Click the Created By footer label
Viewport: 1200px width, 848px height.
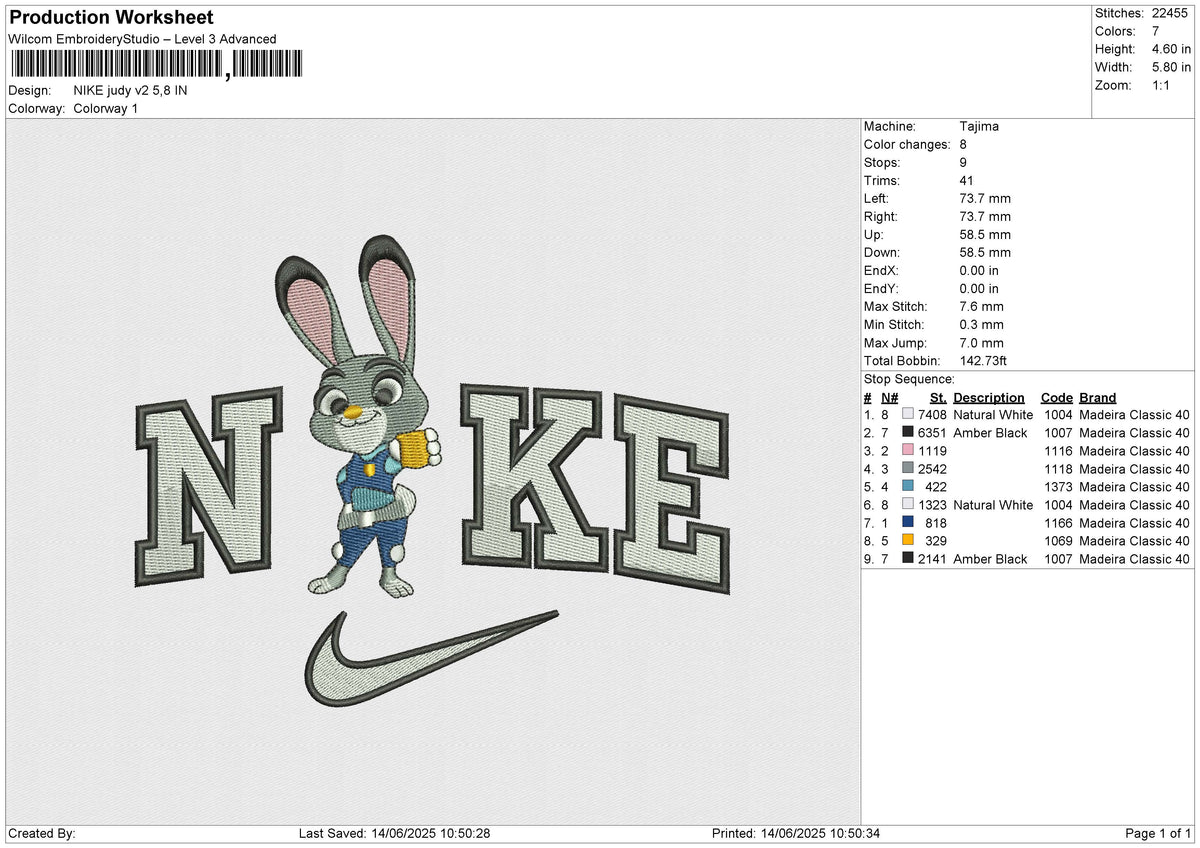[x=41, y=834]
